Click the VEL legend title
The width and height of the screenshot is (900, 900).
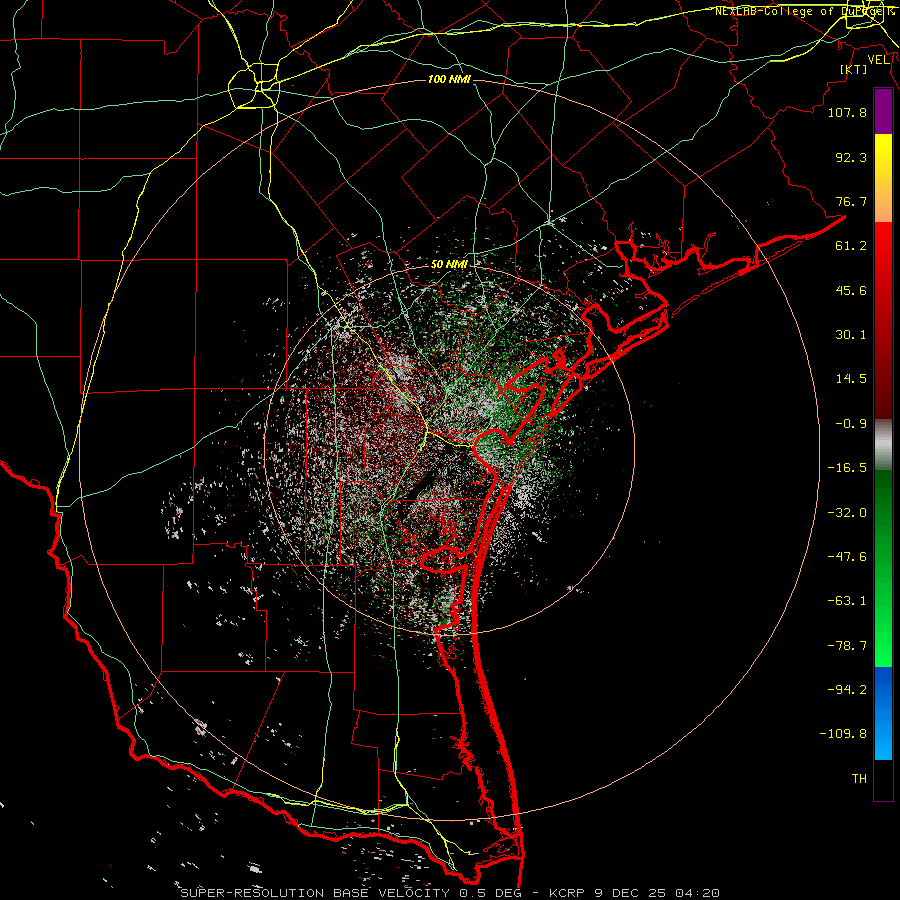click(878, 60)
